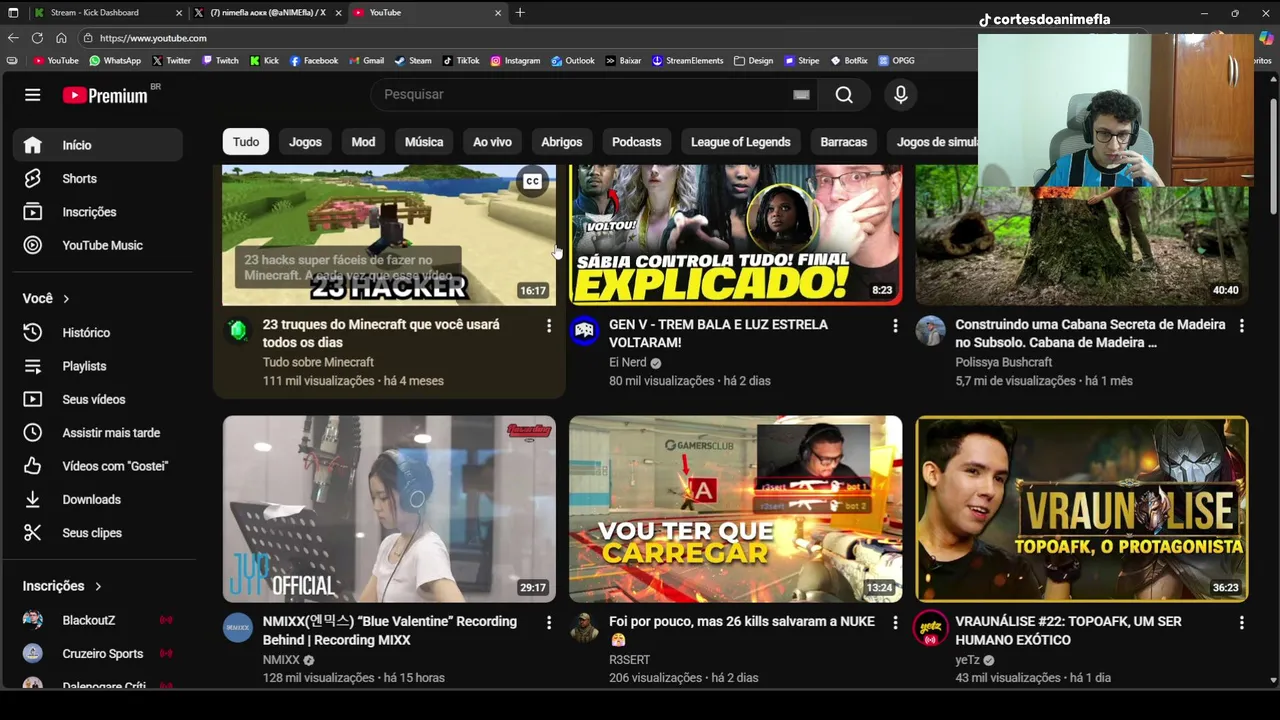The width and height of the screenshot is (1280, 720).
Task: Open BlackoutZ subscription channel
Action: coord(98,620)
